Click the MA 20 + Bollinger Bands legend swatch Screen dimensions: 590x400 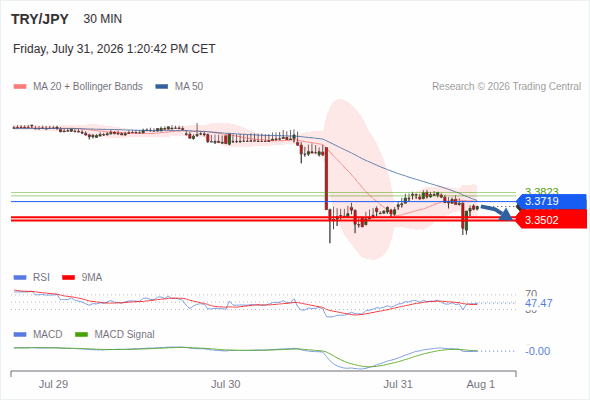click(20, 87)
